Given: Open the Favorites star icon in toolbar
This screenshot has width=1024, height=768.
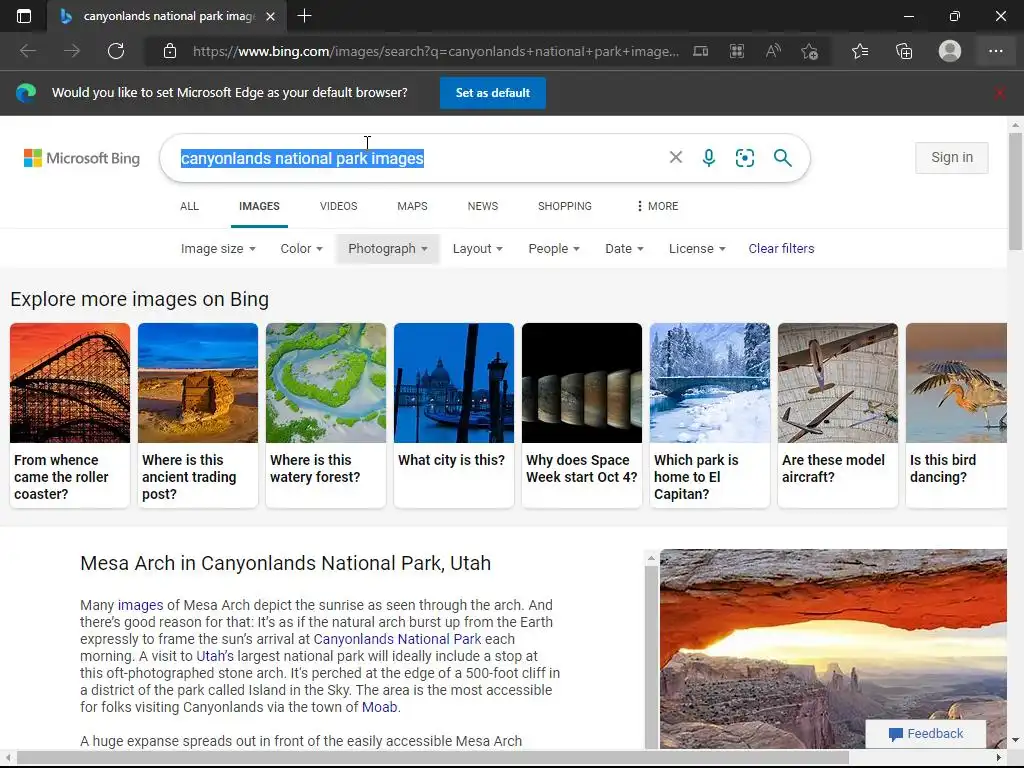Looking at the screenshot, I should [x=860, y=51].
